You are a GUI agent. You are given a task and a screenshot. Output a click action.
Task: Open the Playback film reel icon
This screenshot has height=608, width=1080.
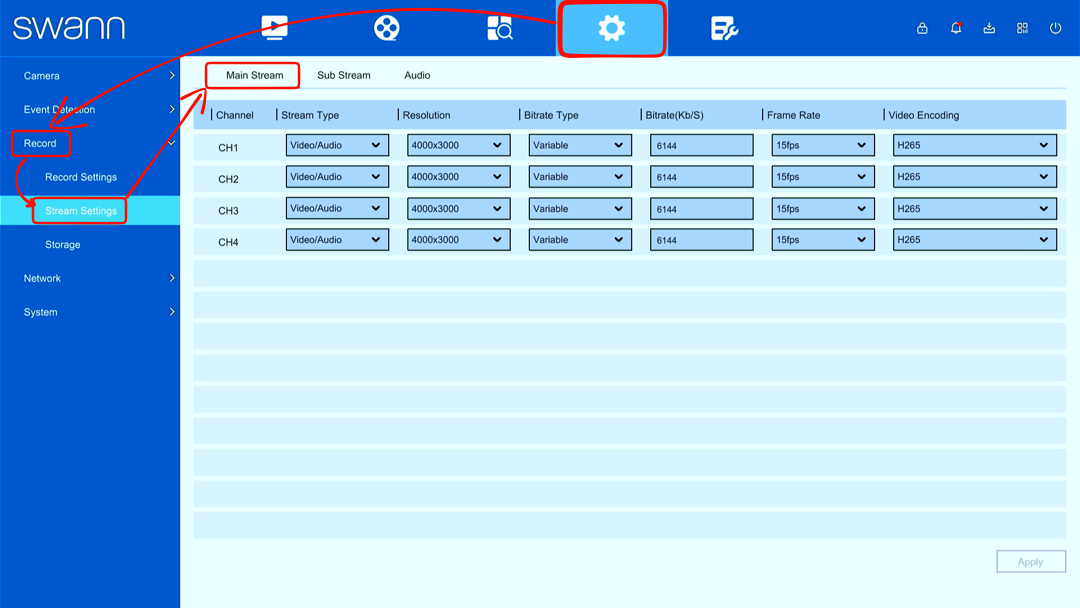pos(386,28)
